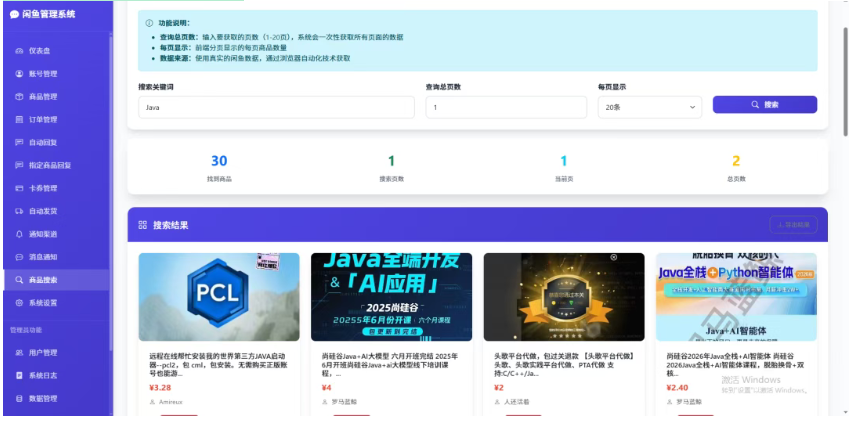855x440 pixels.
Task: Open the 每页显示 20条 dropdown
Action: coord(650,107)
